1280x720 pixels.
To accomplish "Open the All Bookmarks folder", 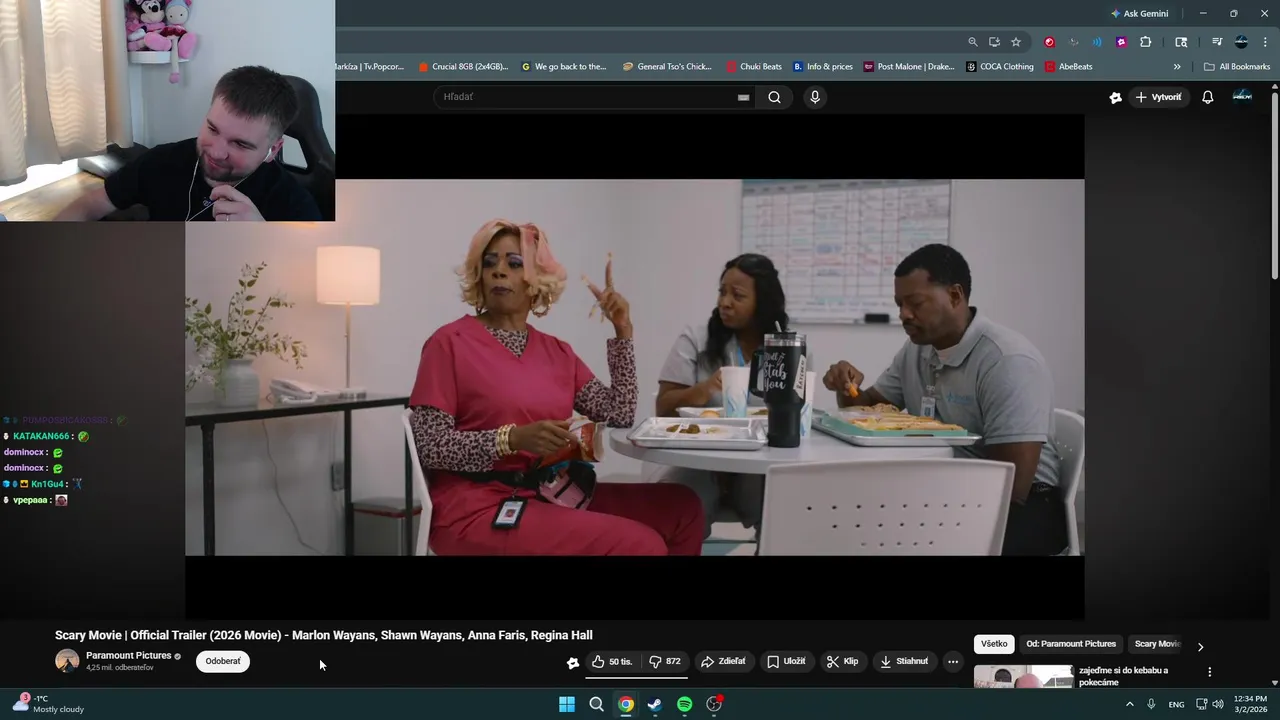I will click(1237, 67).
